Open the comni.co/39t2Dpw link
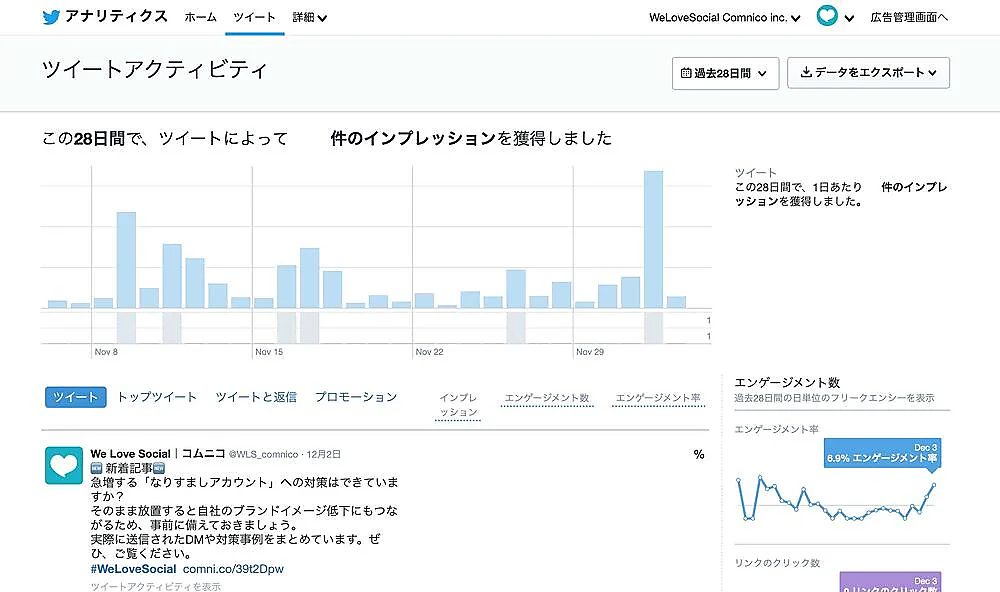The width and height of the screenshot is (1000, 592). [x=233, y=568]
